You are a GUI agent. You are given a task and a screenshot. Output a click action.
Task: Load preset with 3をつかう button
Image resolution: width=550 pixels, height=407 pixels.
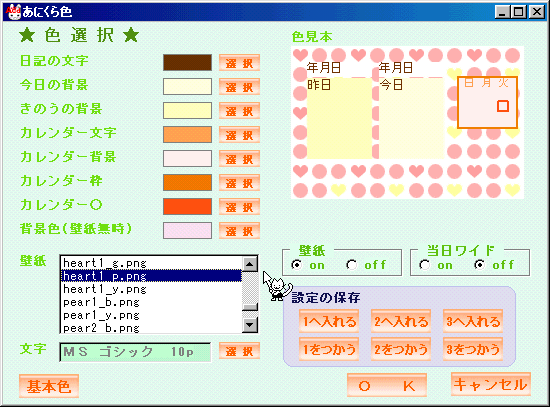(x=473, y=349)
